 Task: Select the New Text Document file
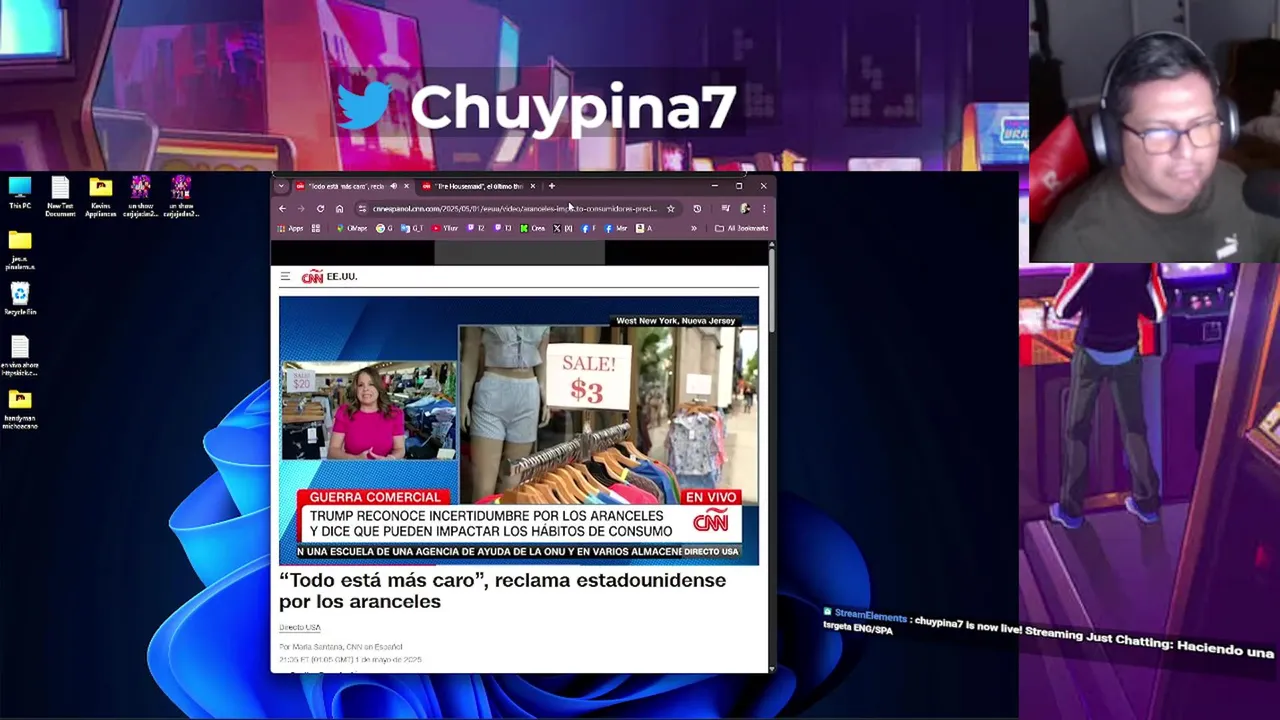click(60, 197)
